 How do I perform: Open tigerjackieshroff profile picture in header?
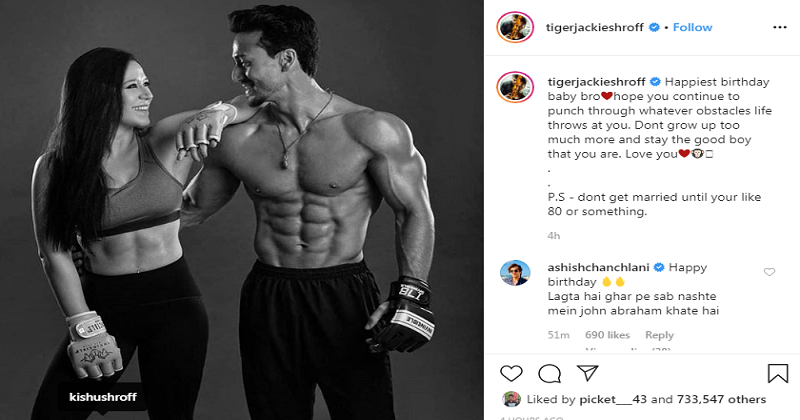pyautogui.click(x=515, y=27)
